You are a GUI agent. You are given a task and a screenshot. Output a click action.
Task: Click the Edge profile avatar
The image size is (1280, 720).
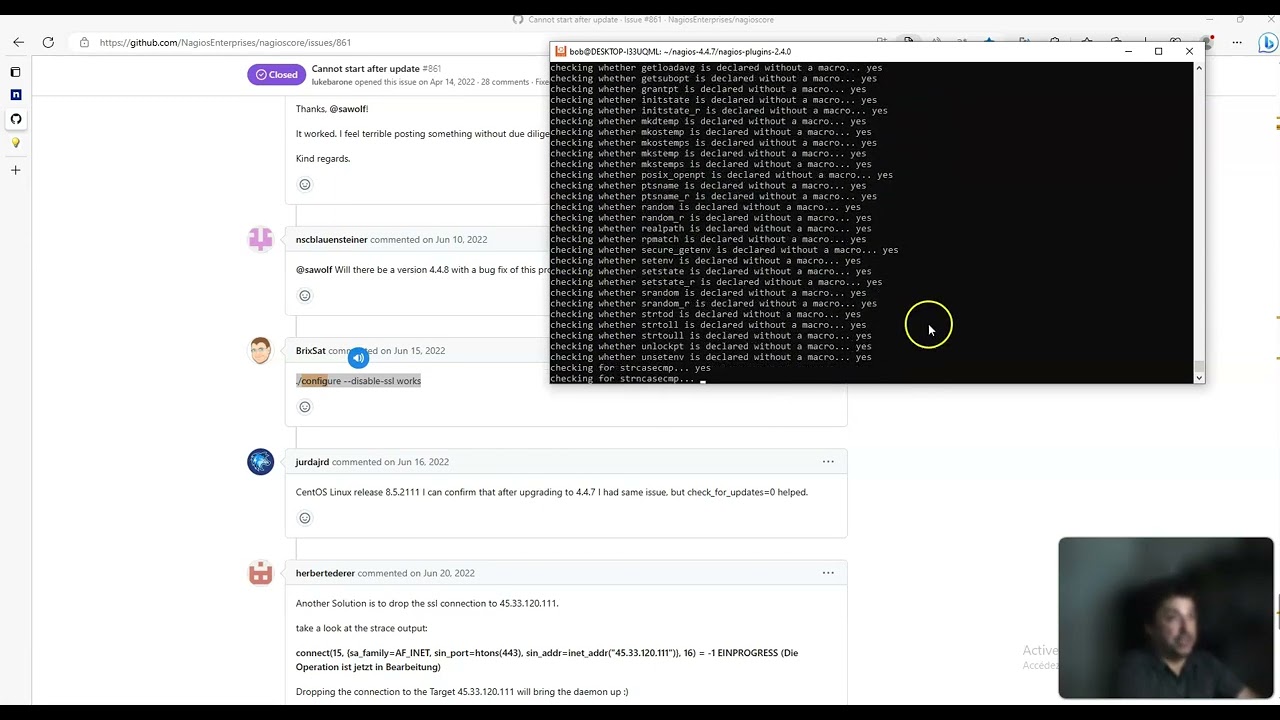click(1209, 43)
